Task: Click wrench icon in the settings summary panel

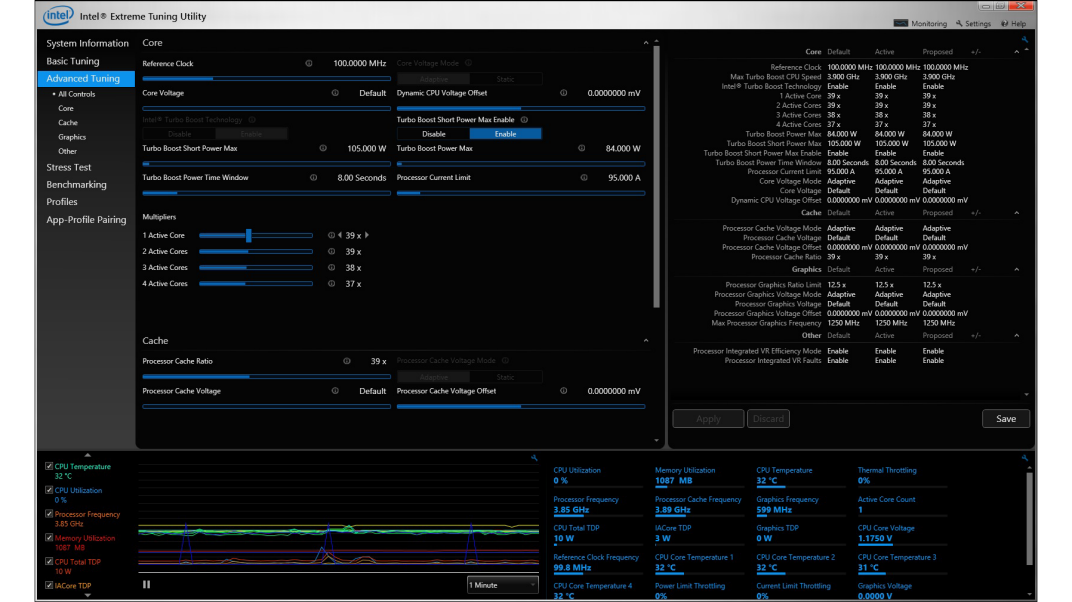Action: click(x=1025, y=40)
